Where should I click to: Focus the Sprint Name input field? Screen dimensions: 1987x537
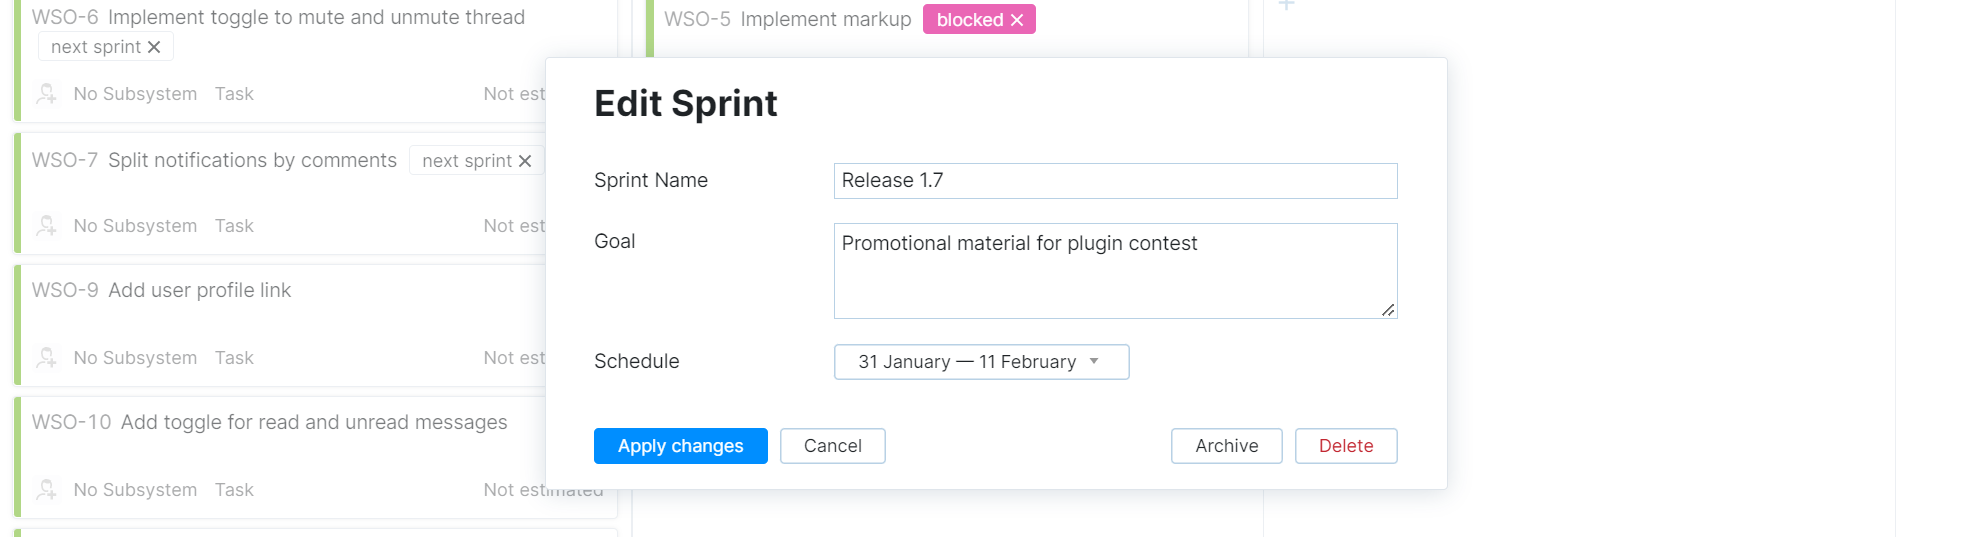point(1115,181)
